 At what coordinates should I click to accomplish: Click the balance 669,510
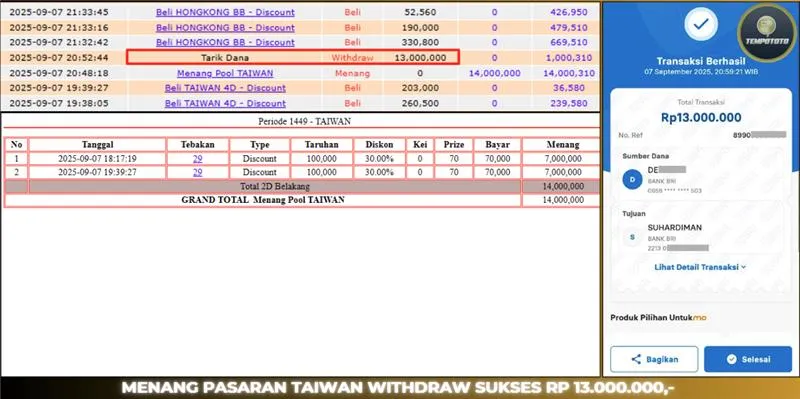(569, 42)
